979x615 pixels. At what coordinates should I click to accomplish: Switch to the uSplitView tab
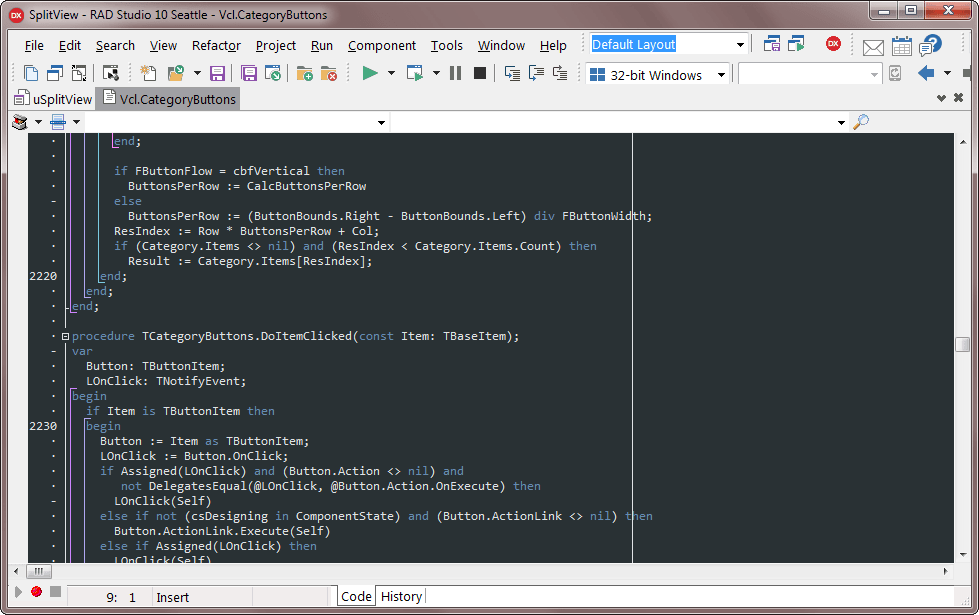(54, 99)
